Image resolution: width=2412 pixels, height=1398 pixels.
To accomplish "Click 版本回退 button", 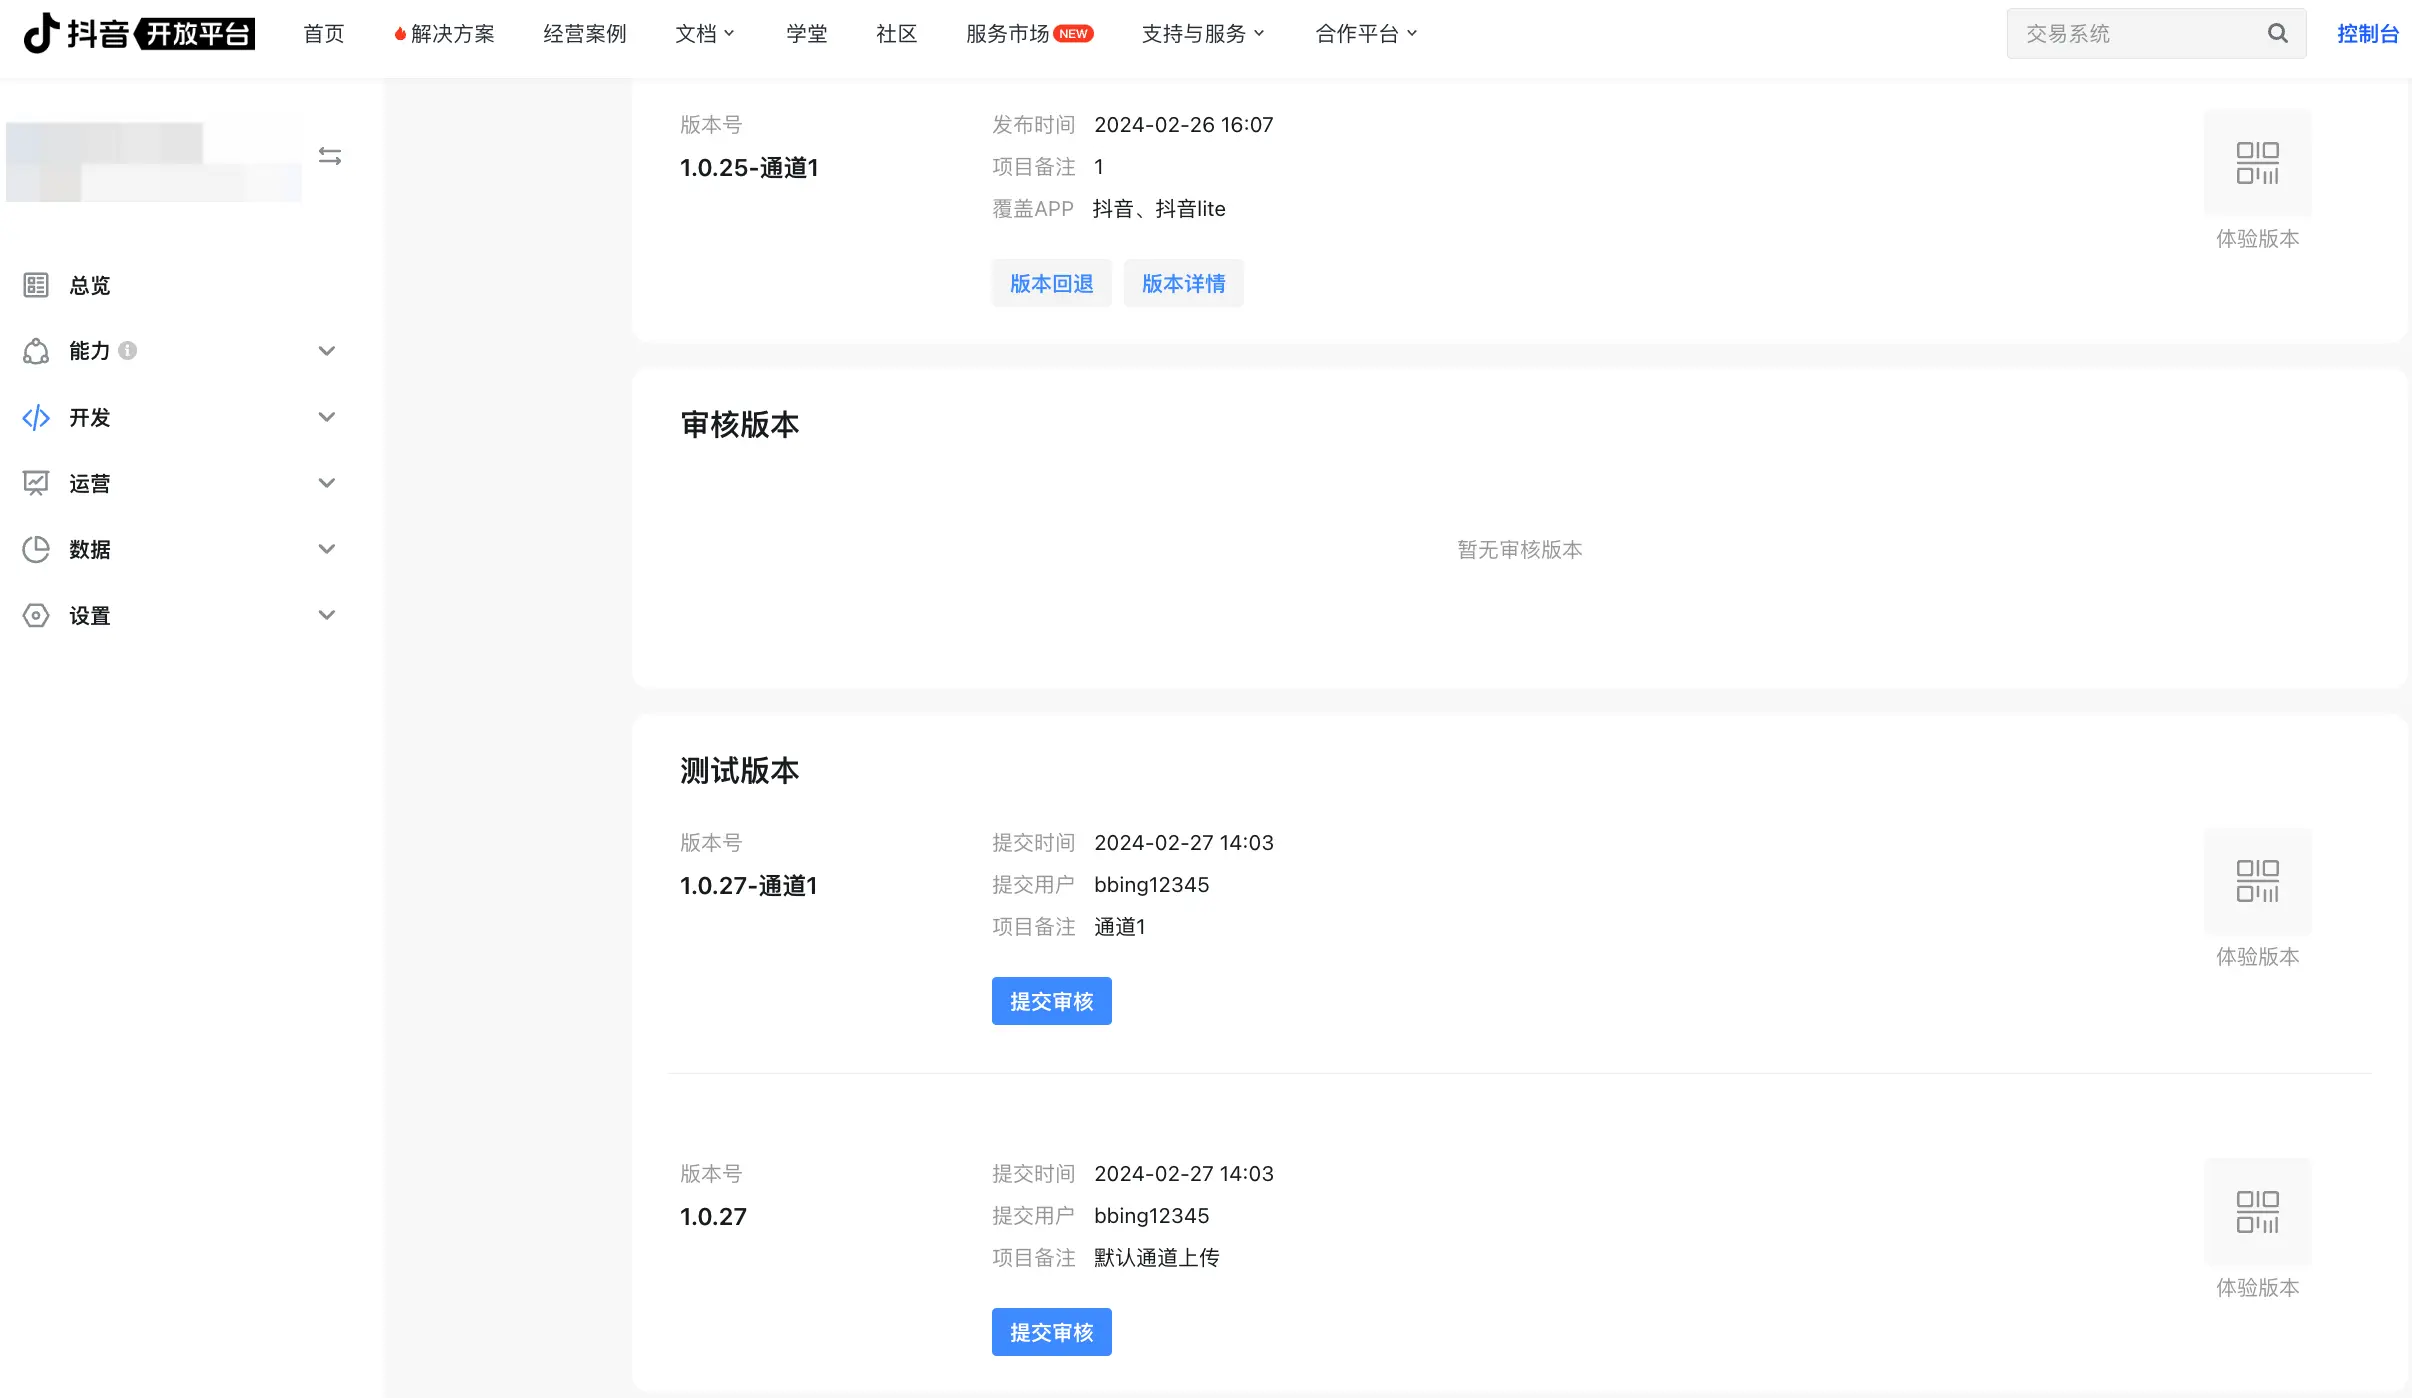I will click(1051, 284).
